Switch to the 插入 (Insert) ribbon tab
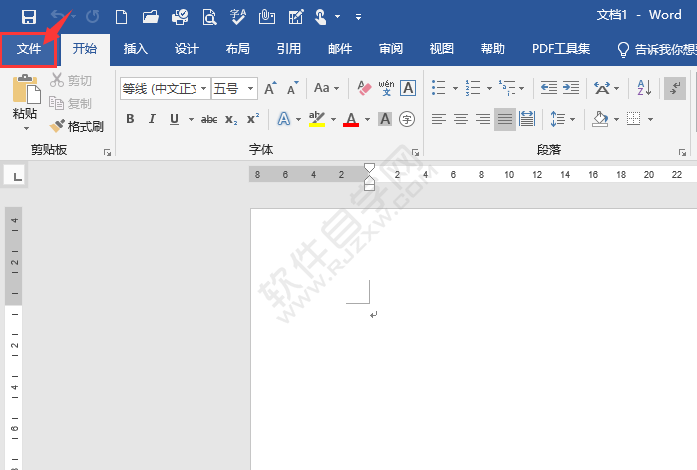This screenshot has width=697, height=470. click(x=135, y=49)
